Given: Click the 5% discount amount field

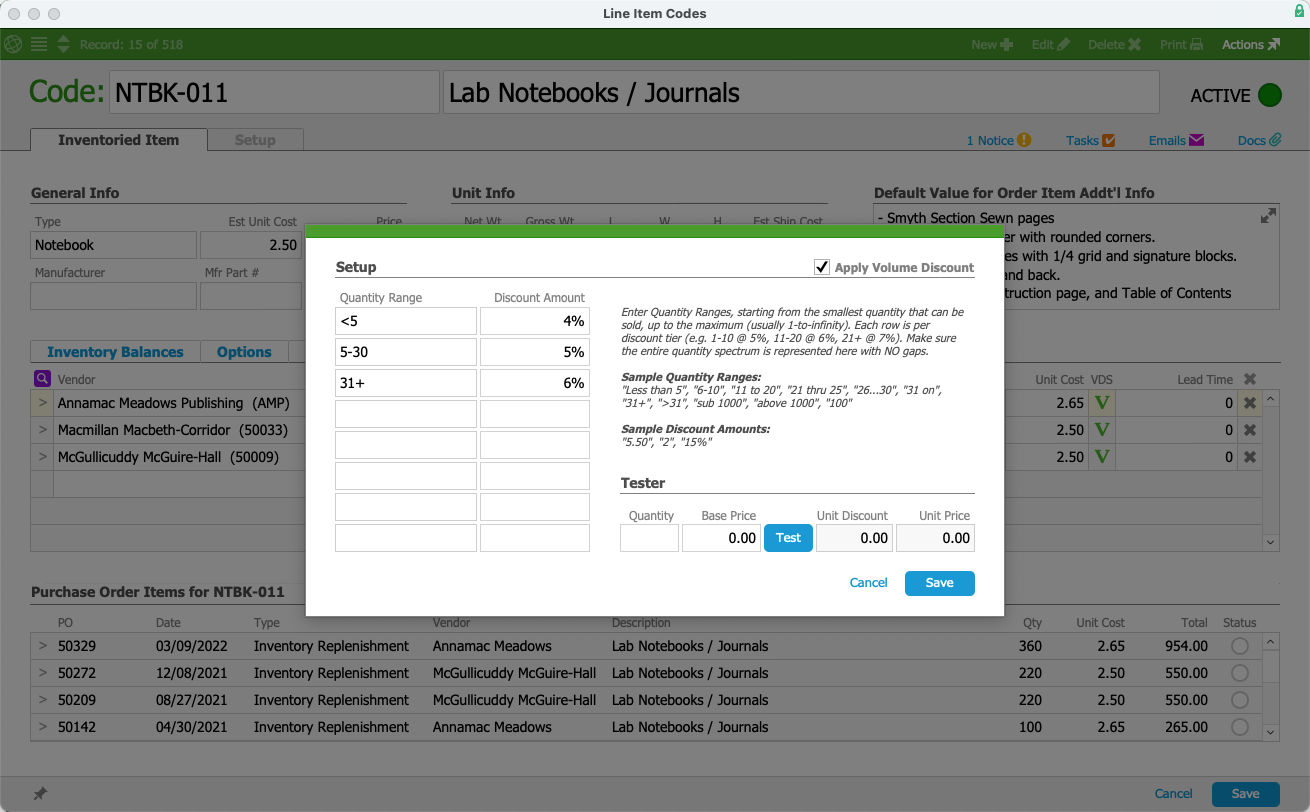Looking at the screenshot, I should tap(535, 352).
